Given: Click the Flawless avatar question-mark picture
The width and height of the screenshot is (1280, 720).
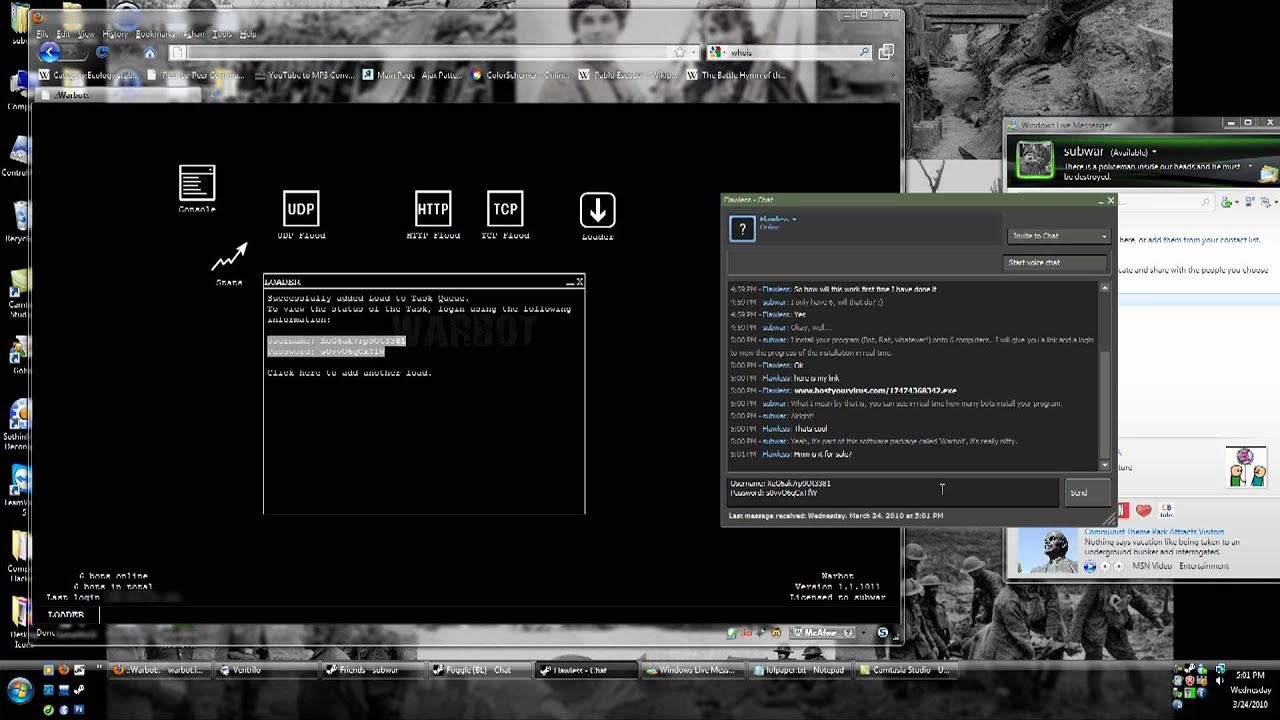Looking at the screenshot, I should pos(742,229).
